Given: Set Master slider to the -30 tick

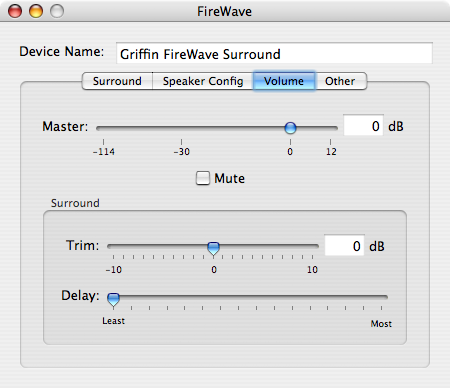Looking at the screenshot, I should 181,128.
